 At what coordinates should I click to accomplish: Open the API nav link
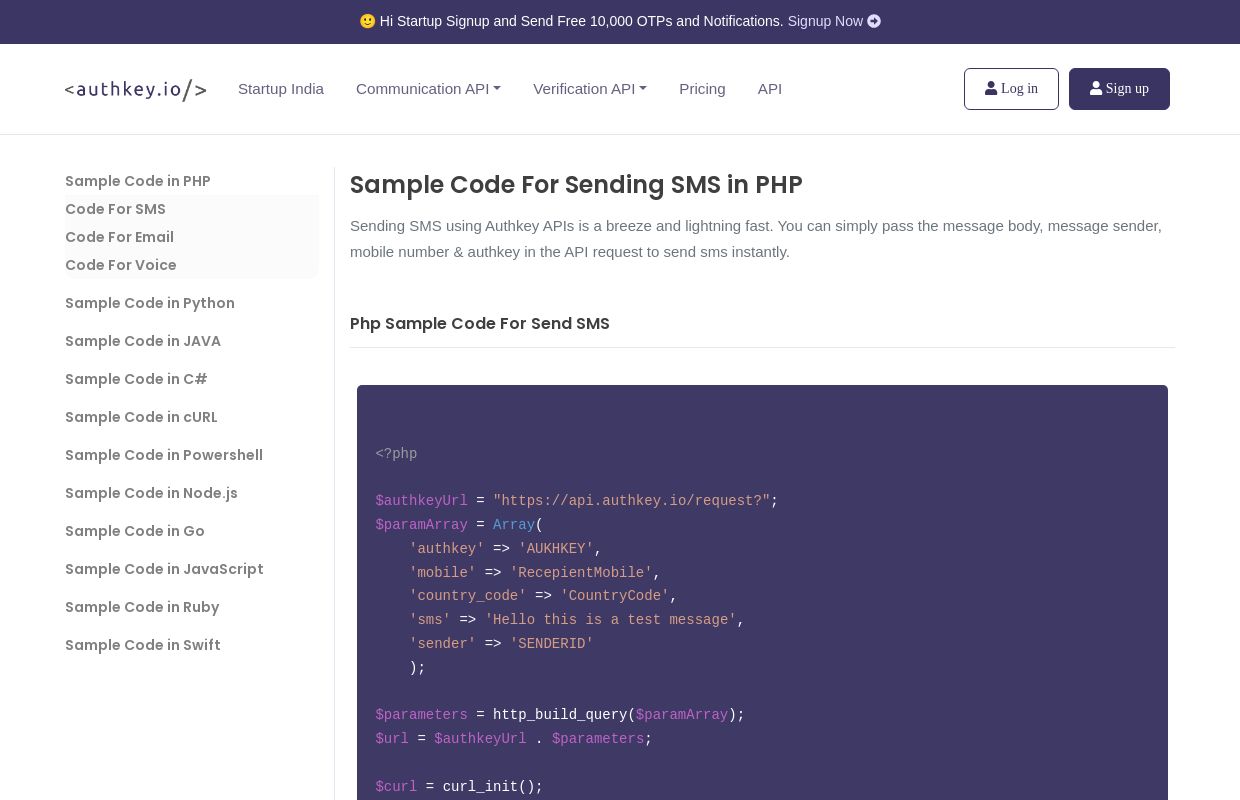click(770, 89)
